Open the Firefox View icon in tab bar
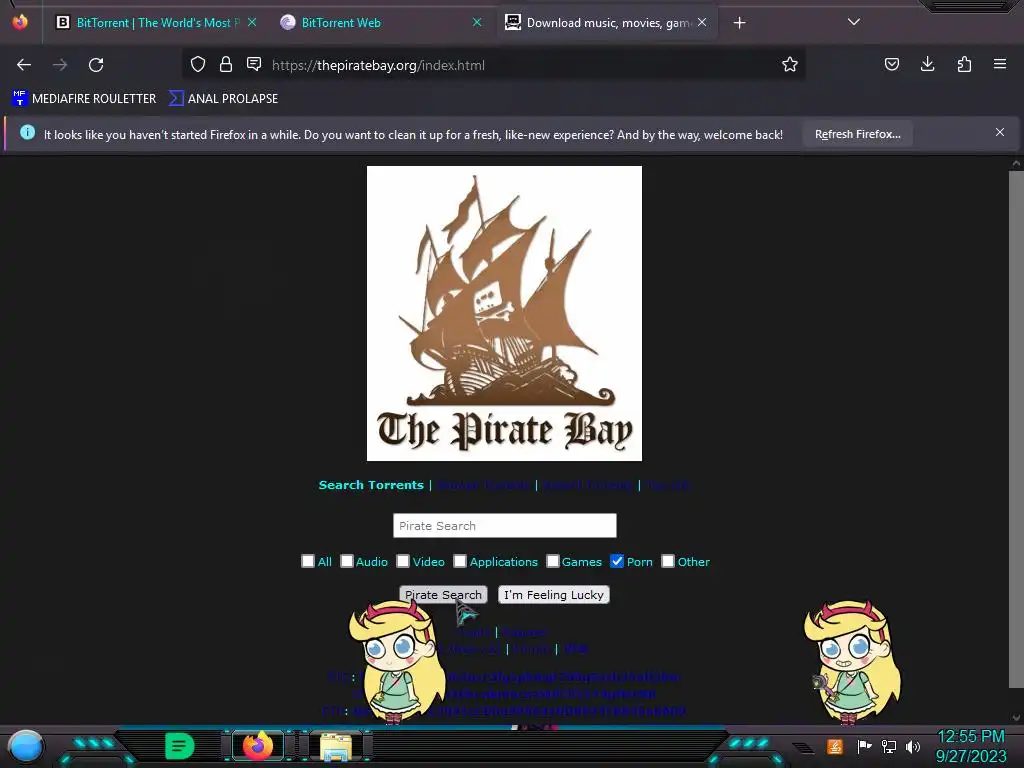The image size is (1024, 768). coord(20,22)
